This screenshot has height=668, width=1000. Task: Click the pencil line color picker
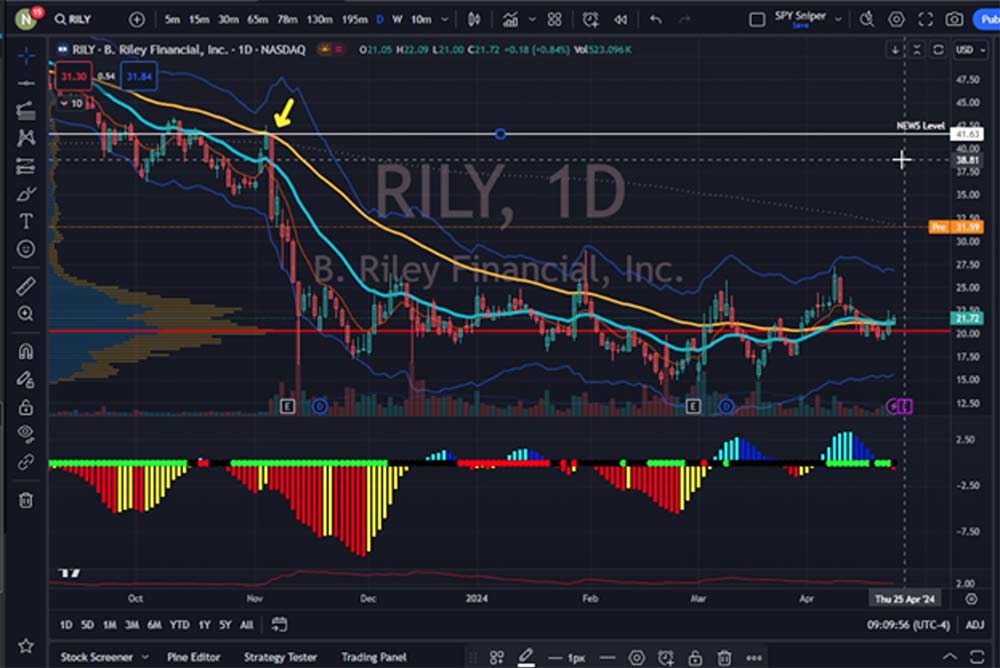[526, 657]
